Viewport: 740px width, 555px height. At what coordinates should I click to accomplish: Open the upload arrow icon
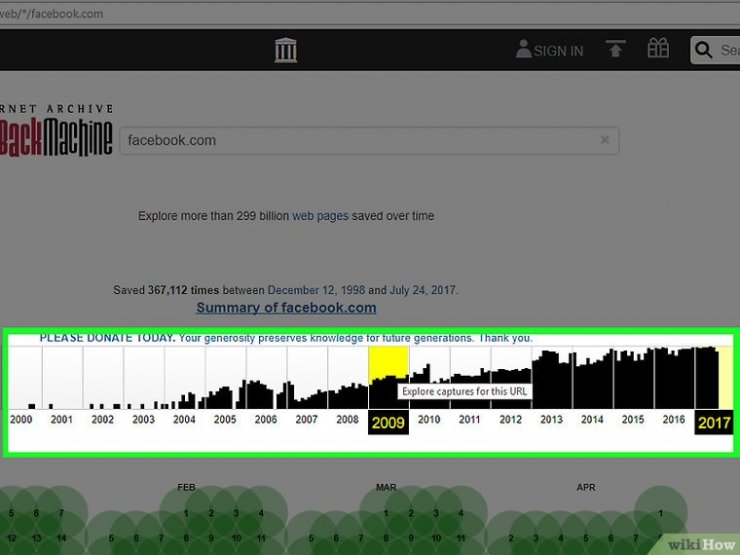pyautogui.click(x=615, y=49)
